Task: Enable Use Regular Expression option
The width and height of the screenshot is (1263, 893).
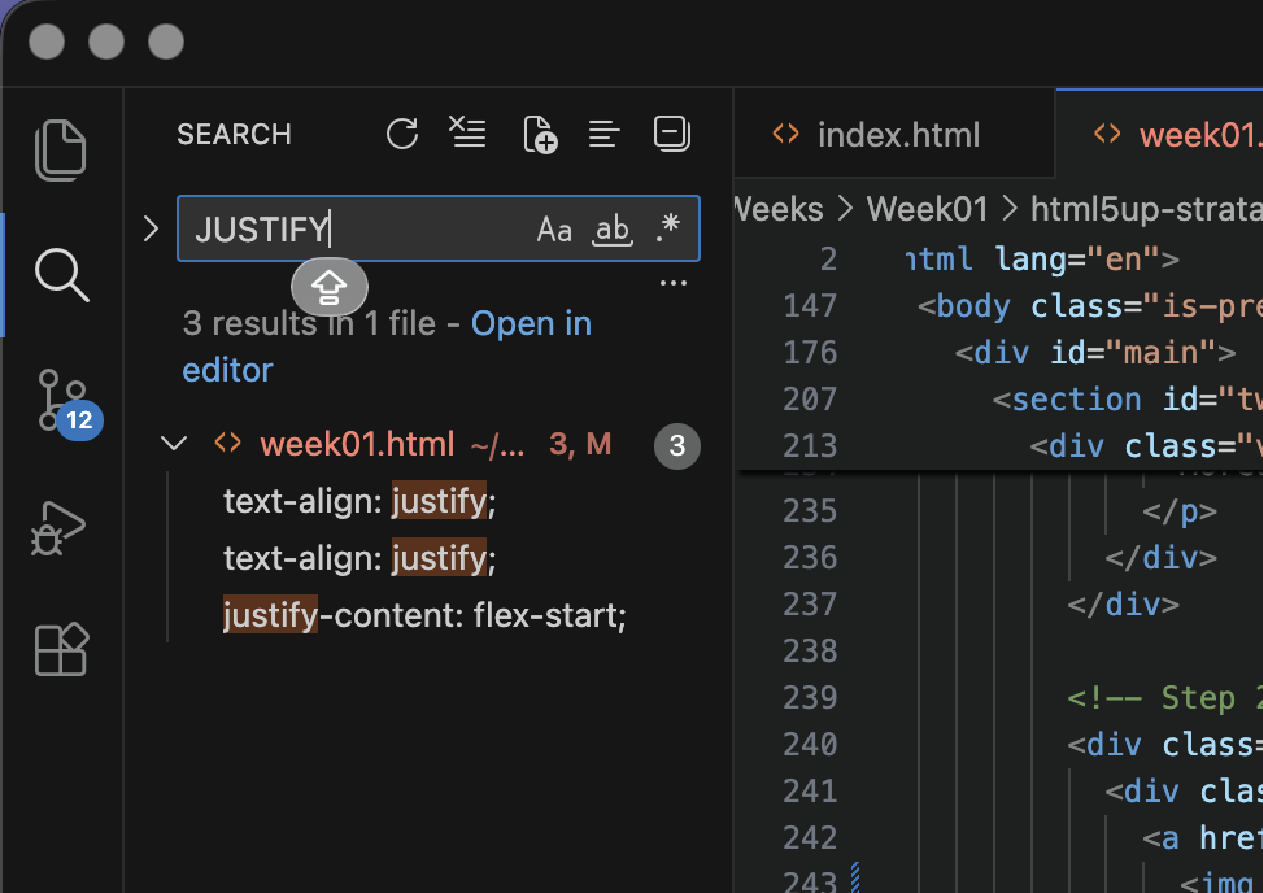Action: click(668, 229)
